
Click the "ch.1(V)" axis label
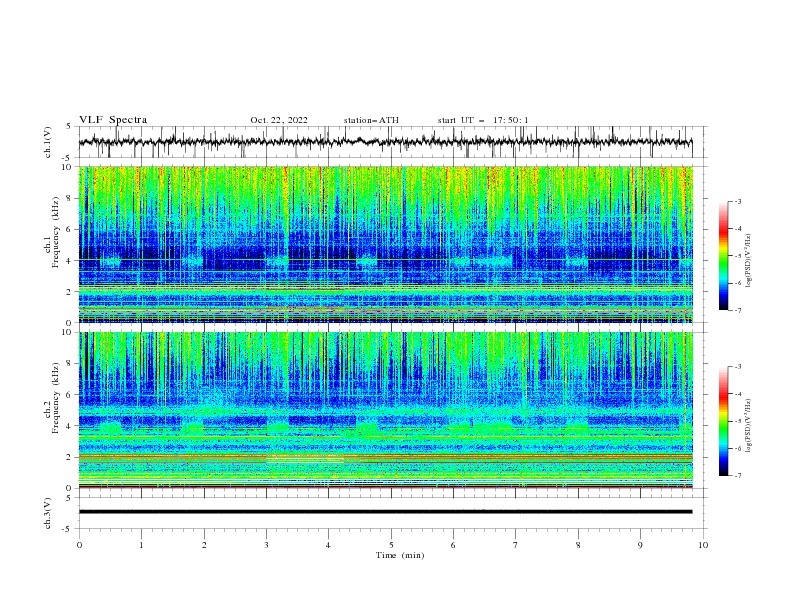tap(48, 142)
